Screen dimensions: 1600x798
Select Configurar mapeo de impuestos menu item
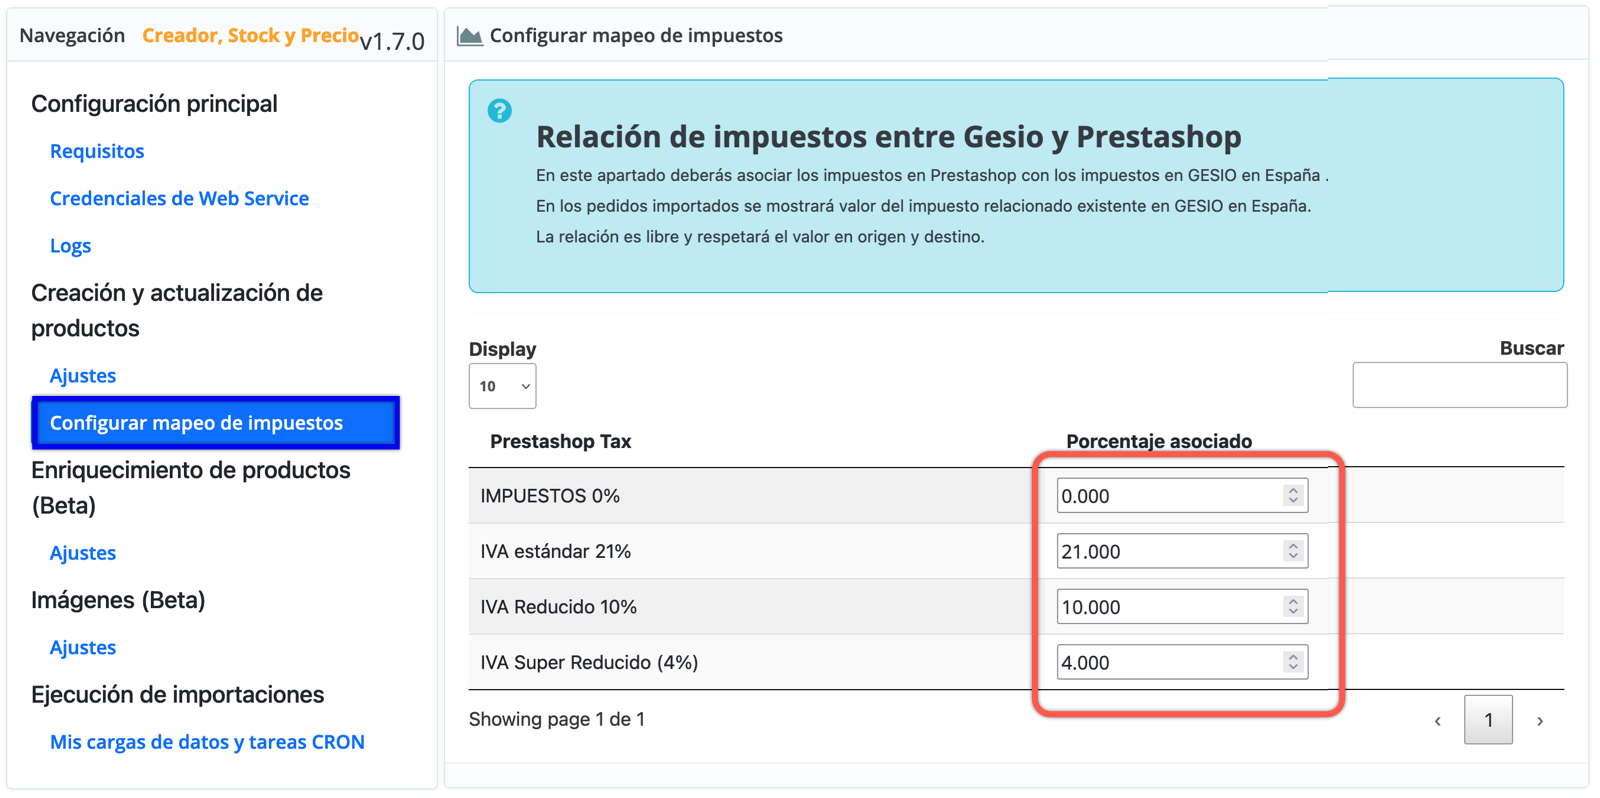216,422
